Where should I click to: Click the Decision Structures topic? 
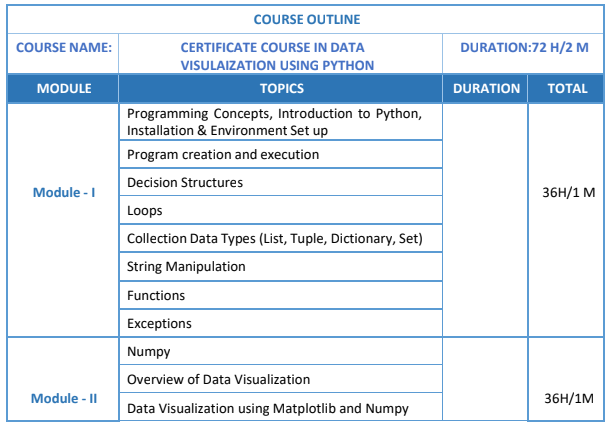185,183
